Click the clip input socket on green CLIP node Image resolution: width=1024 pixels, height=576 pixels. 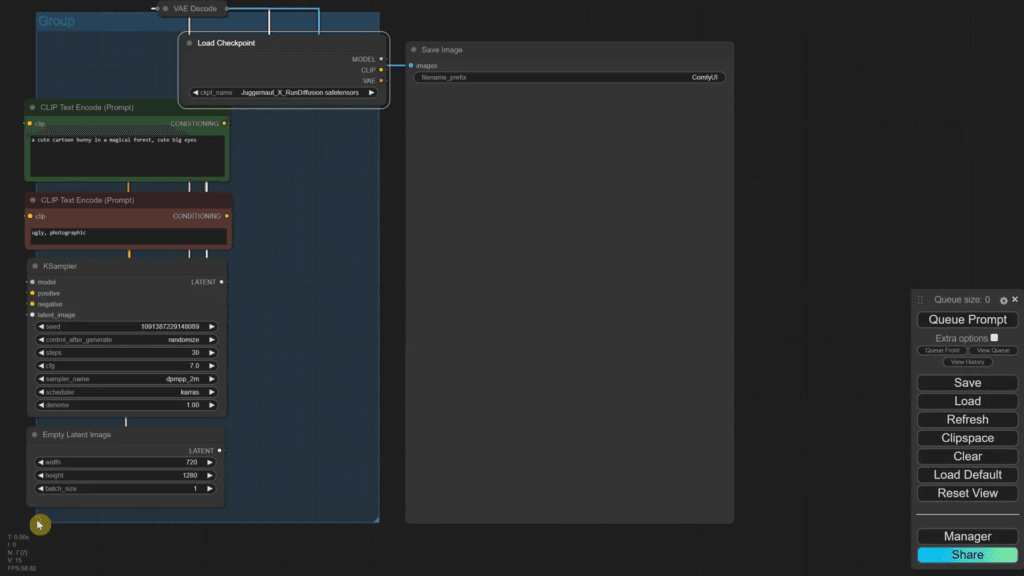(x=29, y=123)
